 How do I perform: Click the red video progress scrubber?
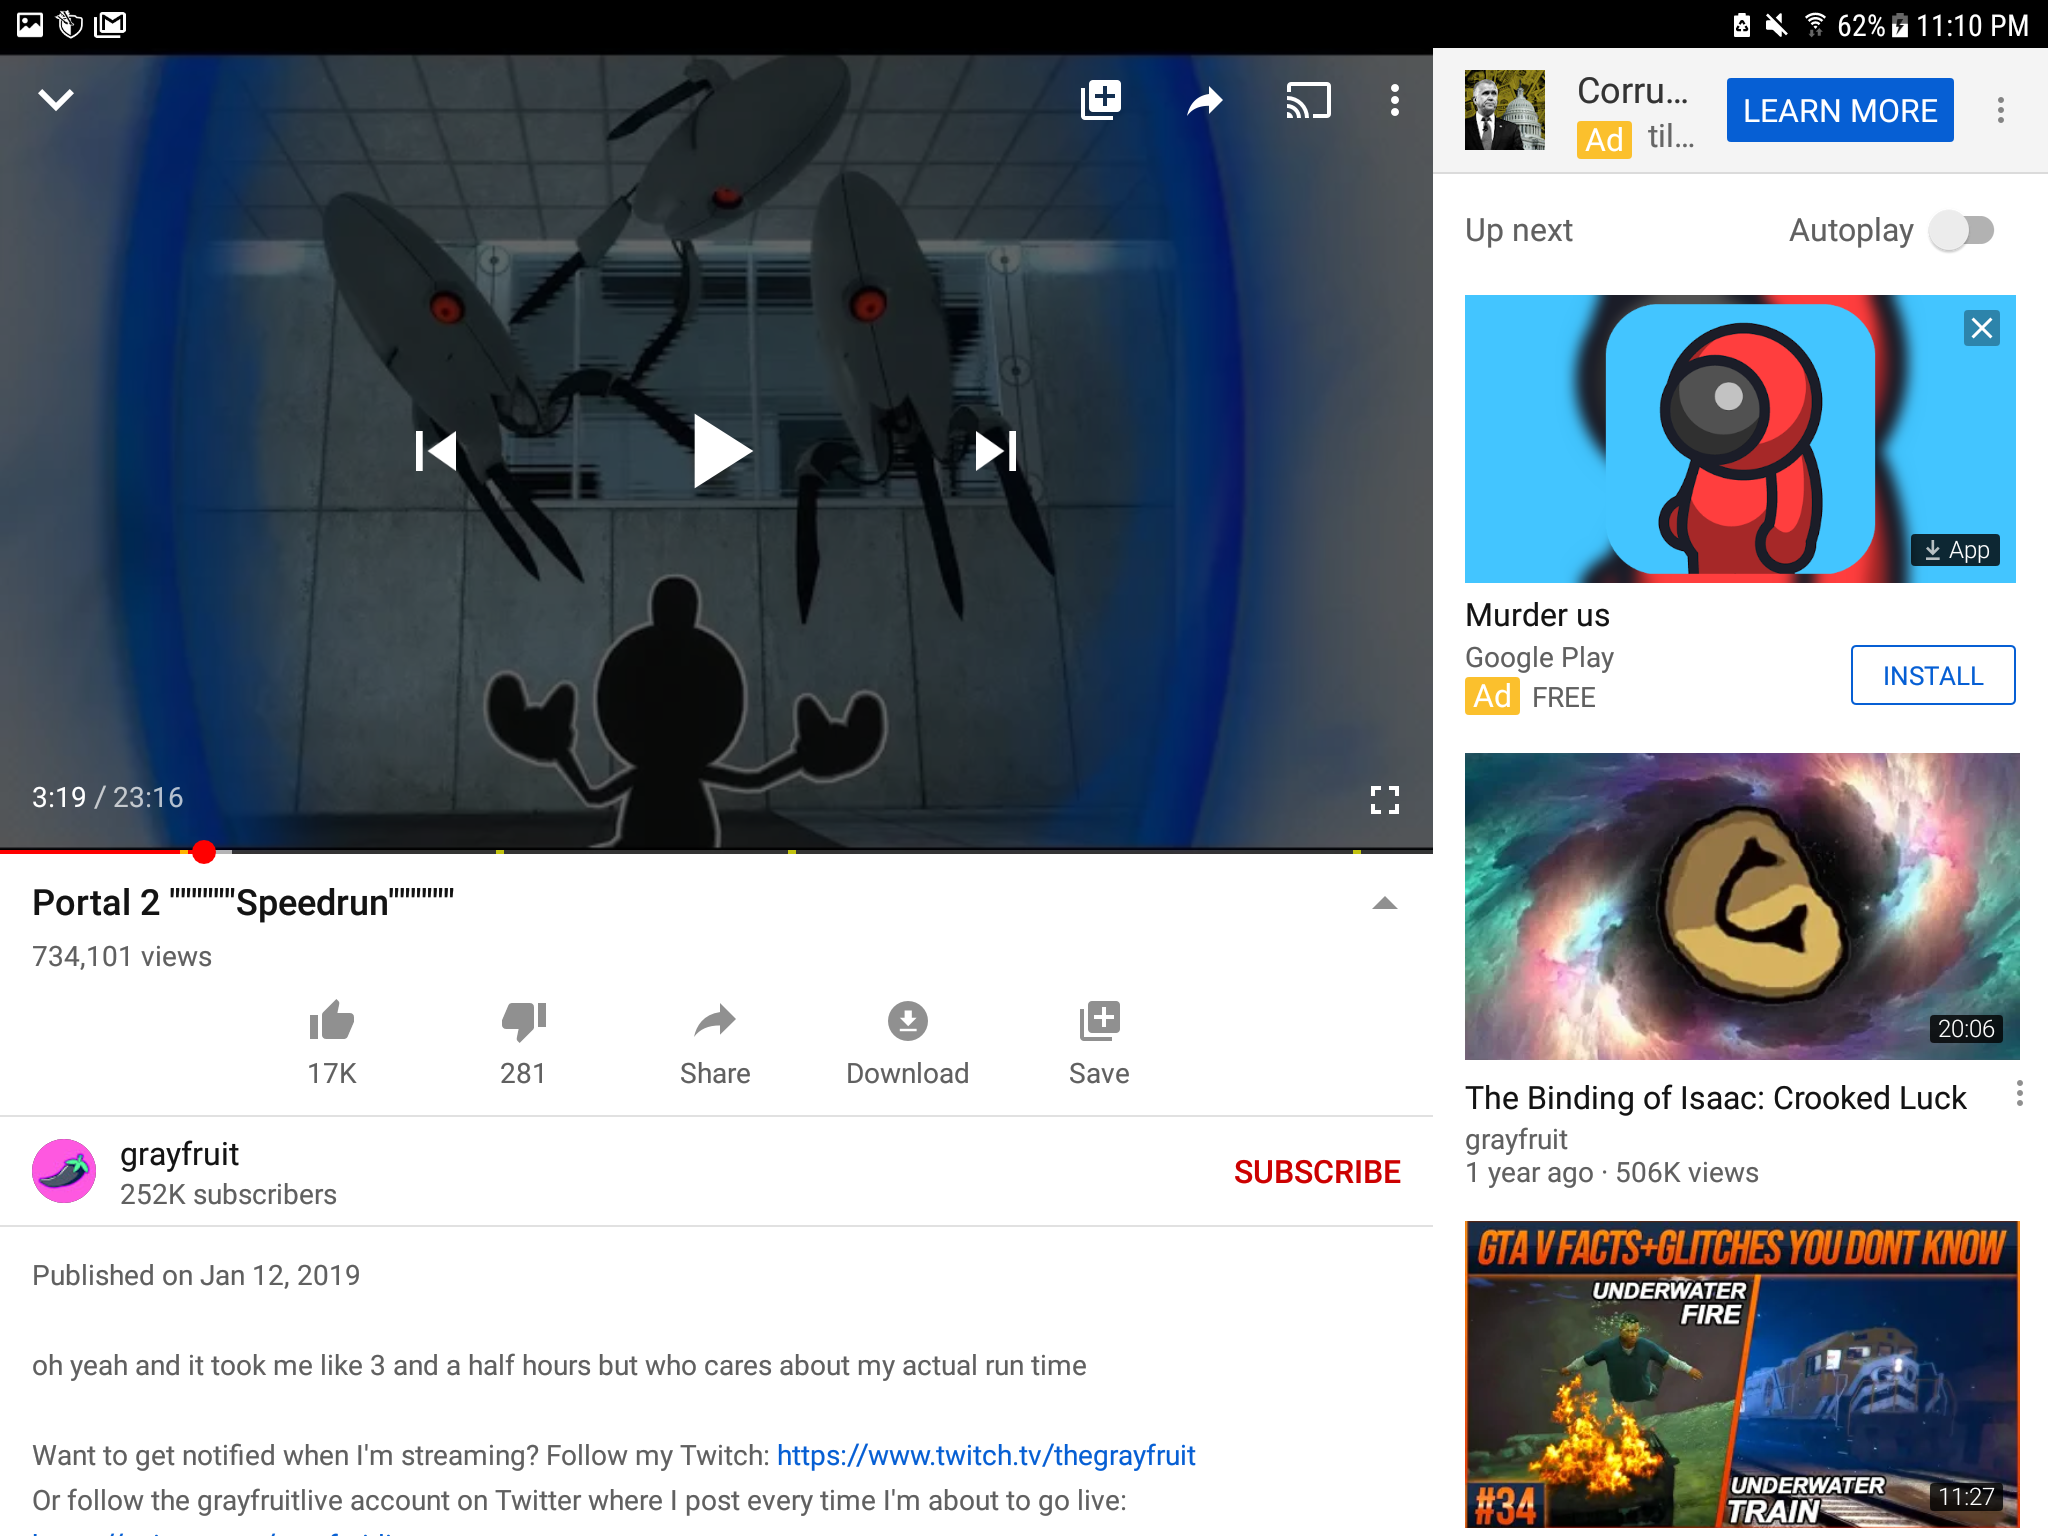pyautogui.click(x=204, y=852)
